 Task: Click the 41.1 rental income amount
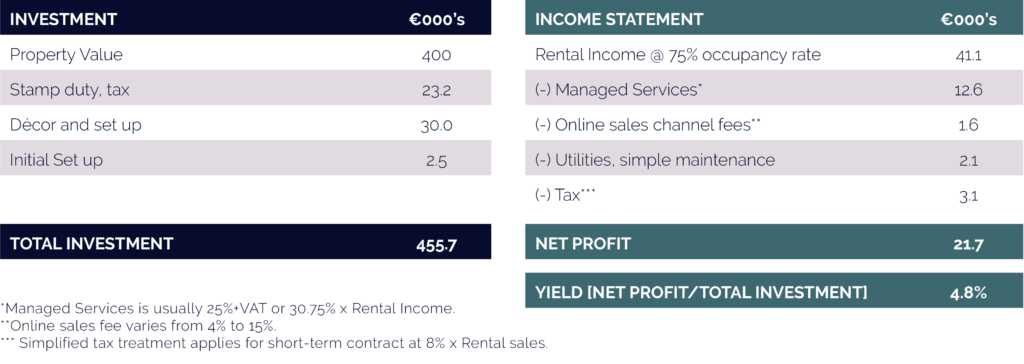point(968,56)
